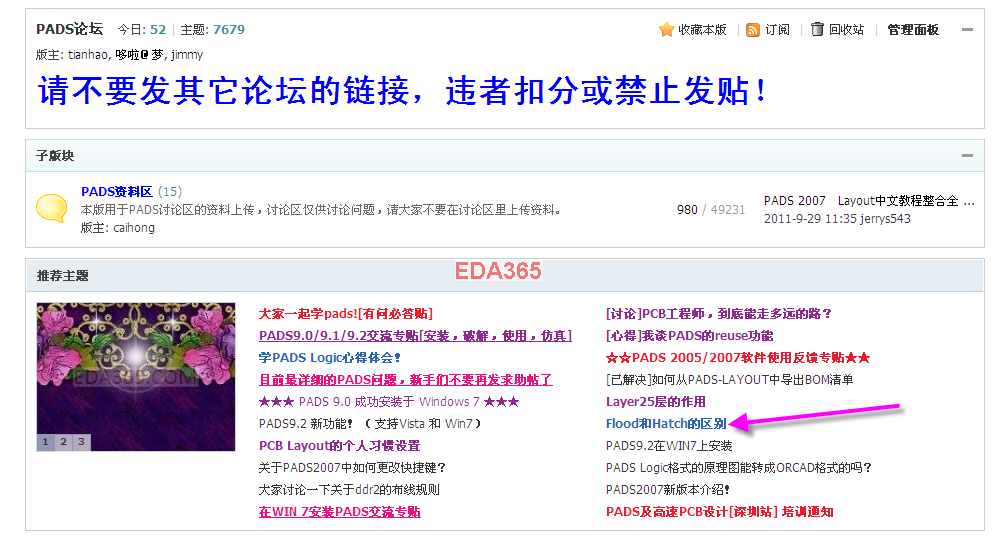This screenshot has height=541, width=998.
Task: Open 管理面板 admin panel
Action: pyautogui.click(x=913, y=30)
